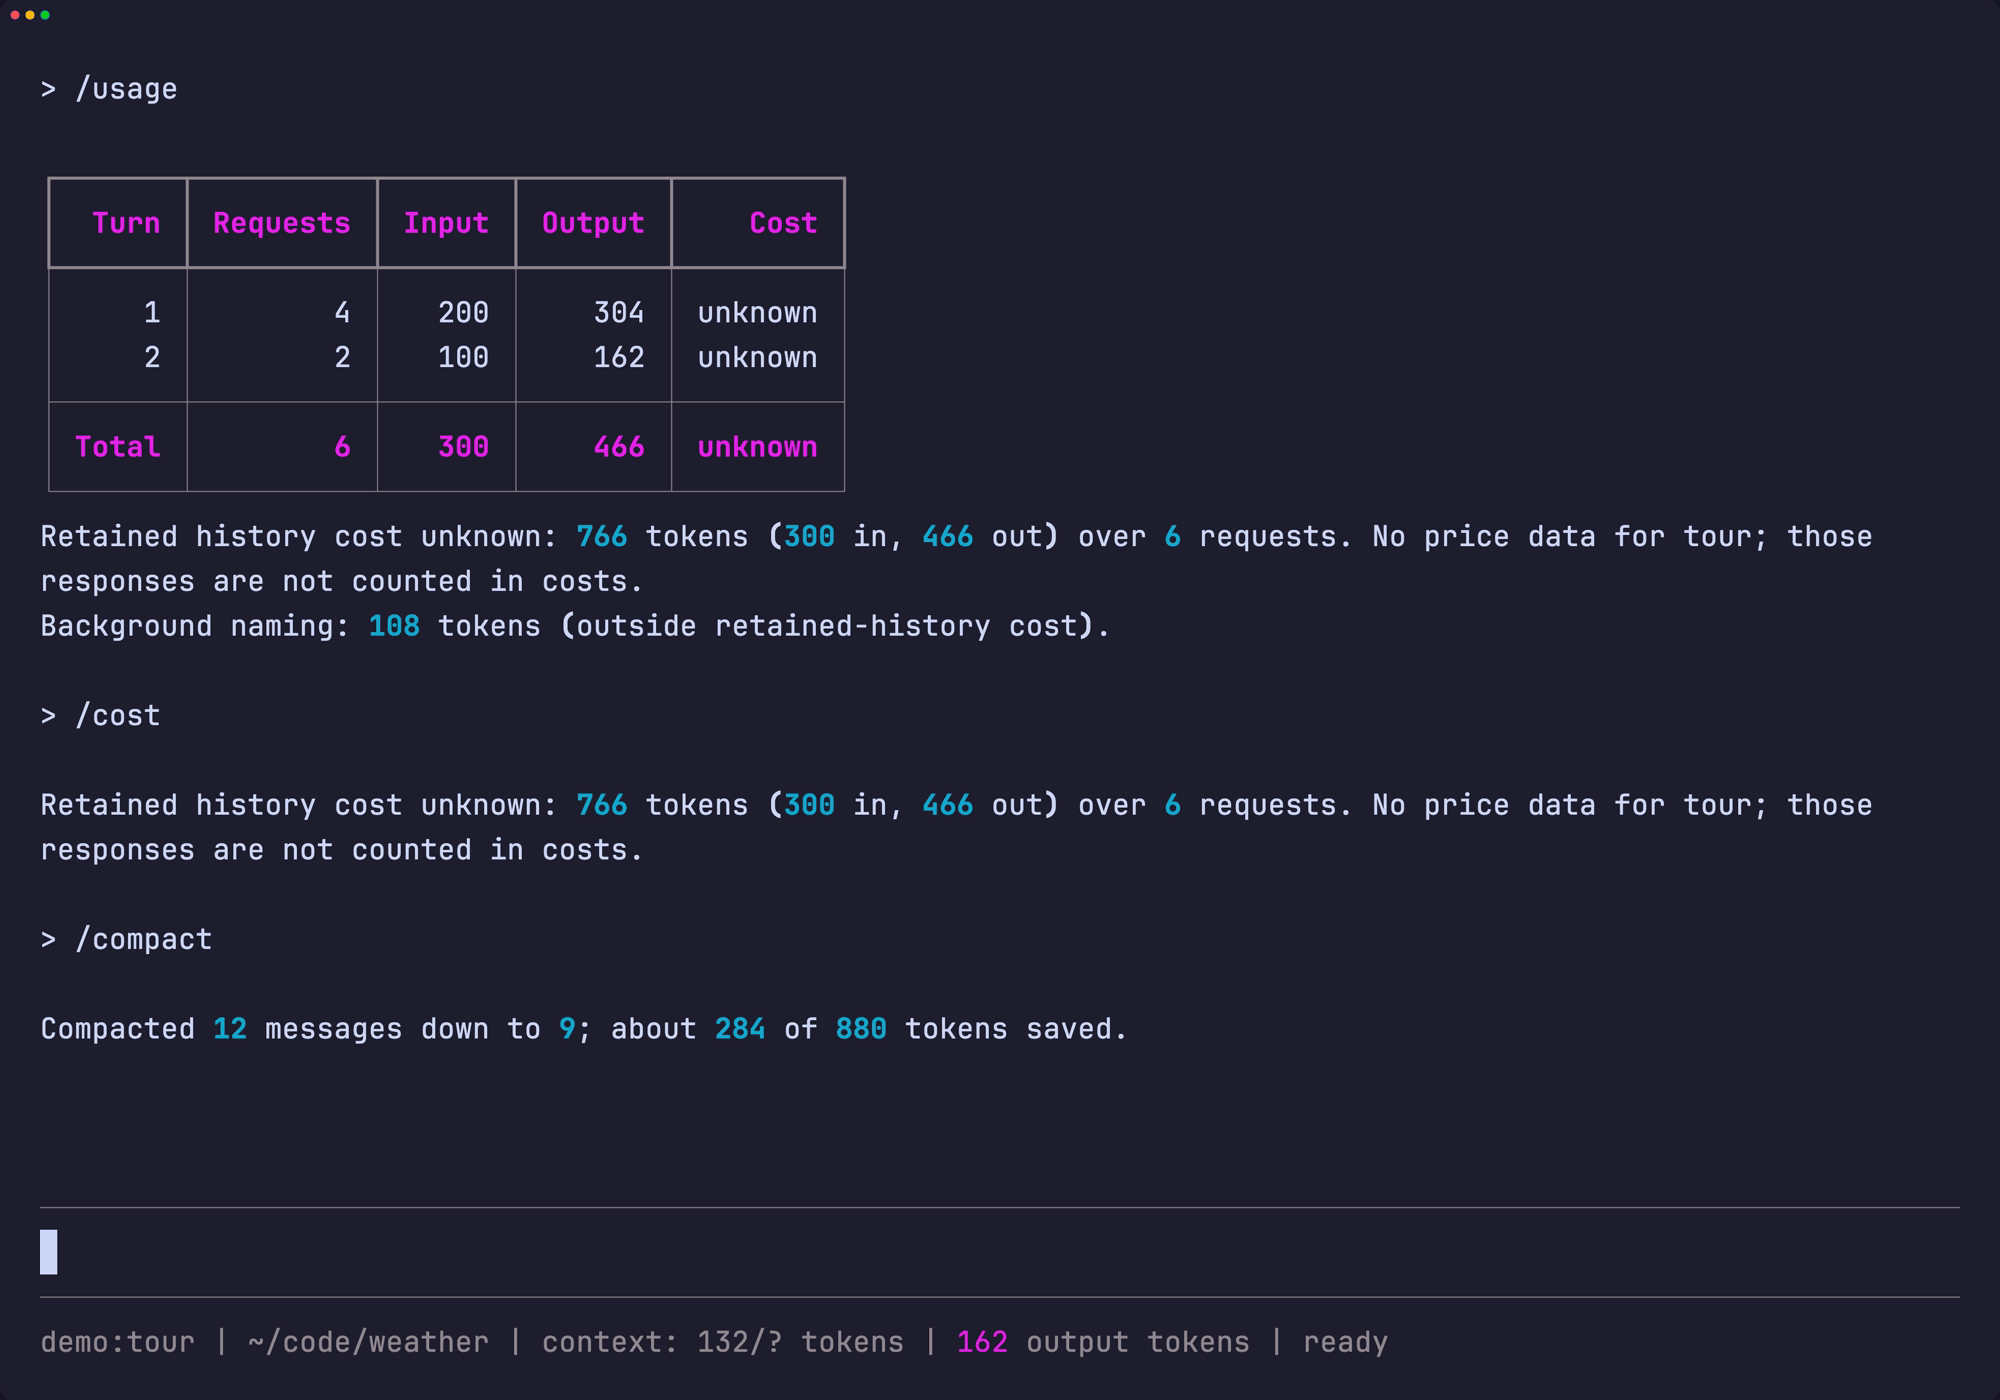Click the "unknown" cost in Total row
Viewport: 2000px width, 1400px height.
tap(758, 447)
